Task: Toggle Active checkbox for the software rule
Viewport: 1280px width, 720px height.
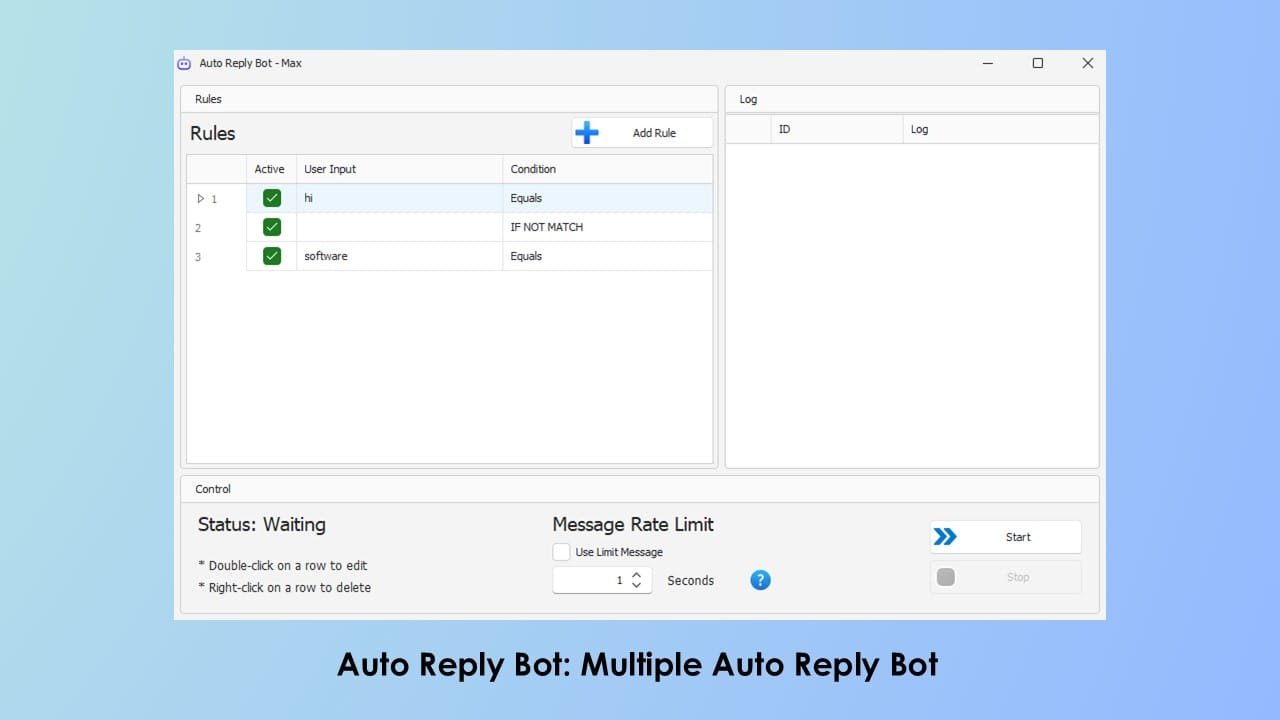Action: pos(272,256)
